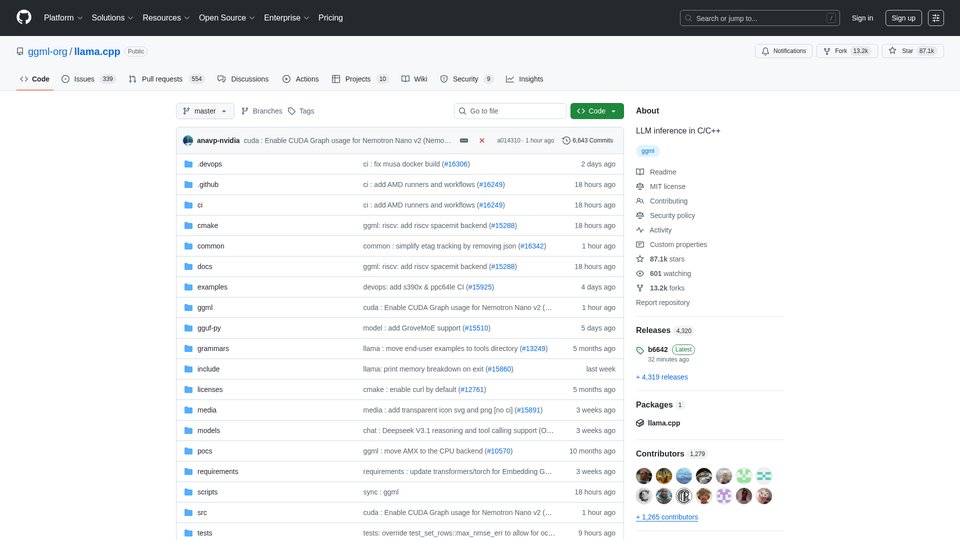
Task: Click the .devops folder icon
Action: point(187,164)
